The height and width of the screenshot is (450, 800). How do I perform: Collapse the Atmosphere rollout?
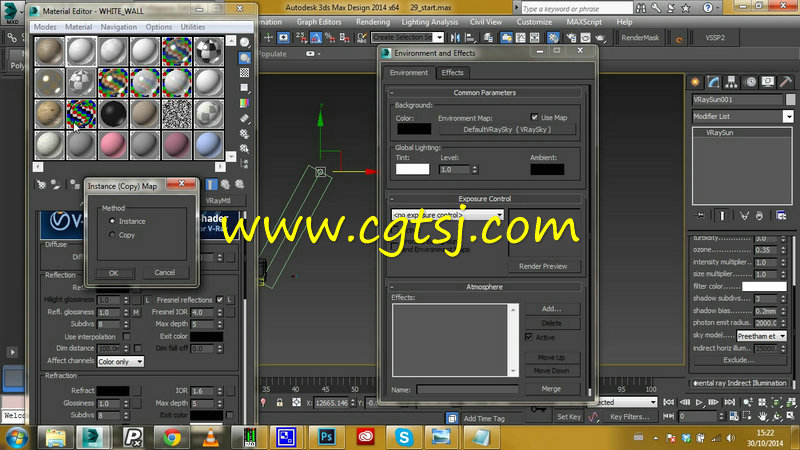(485, 287)
